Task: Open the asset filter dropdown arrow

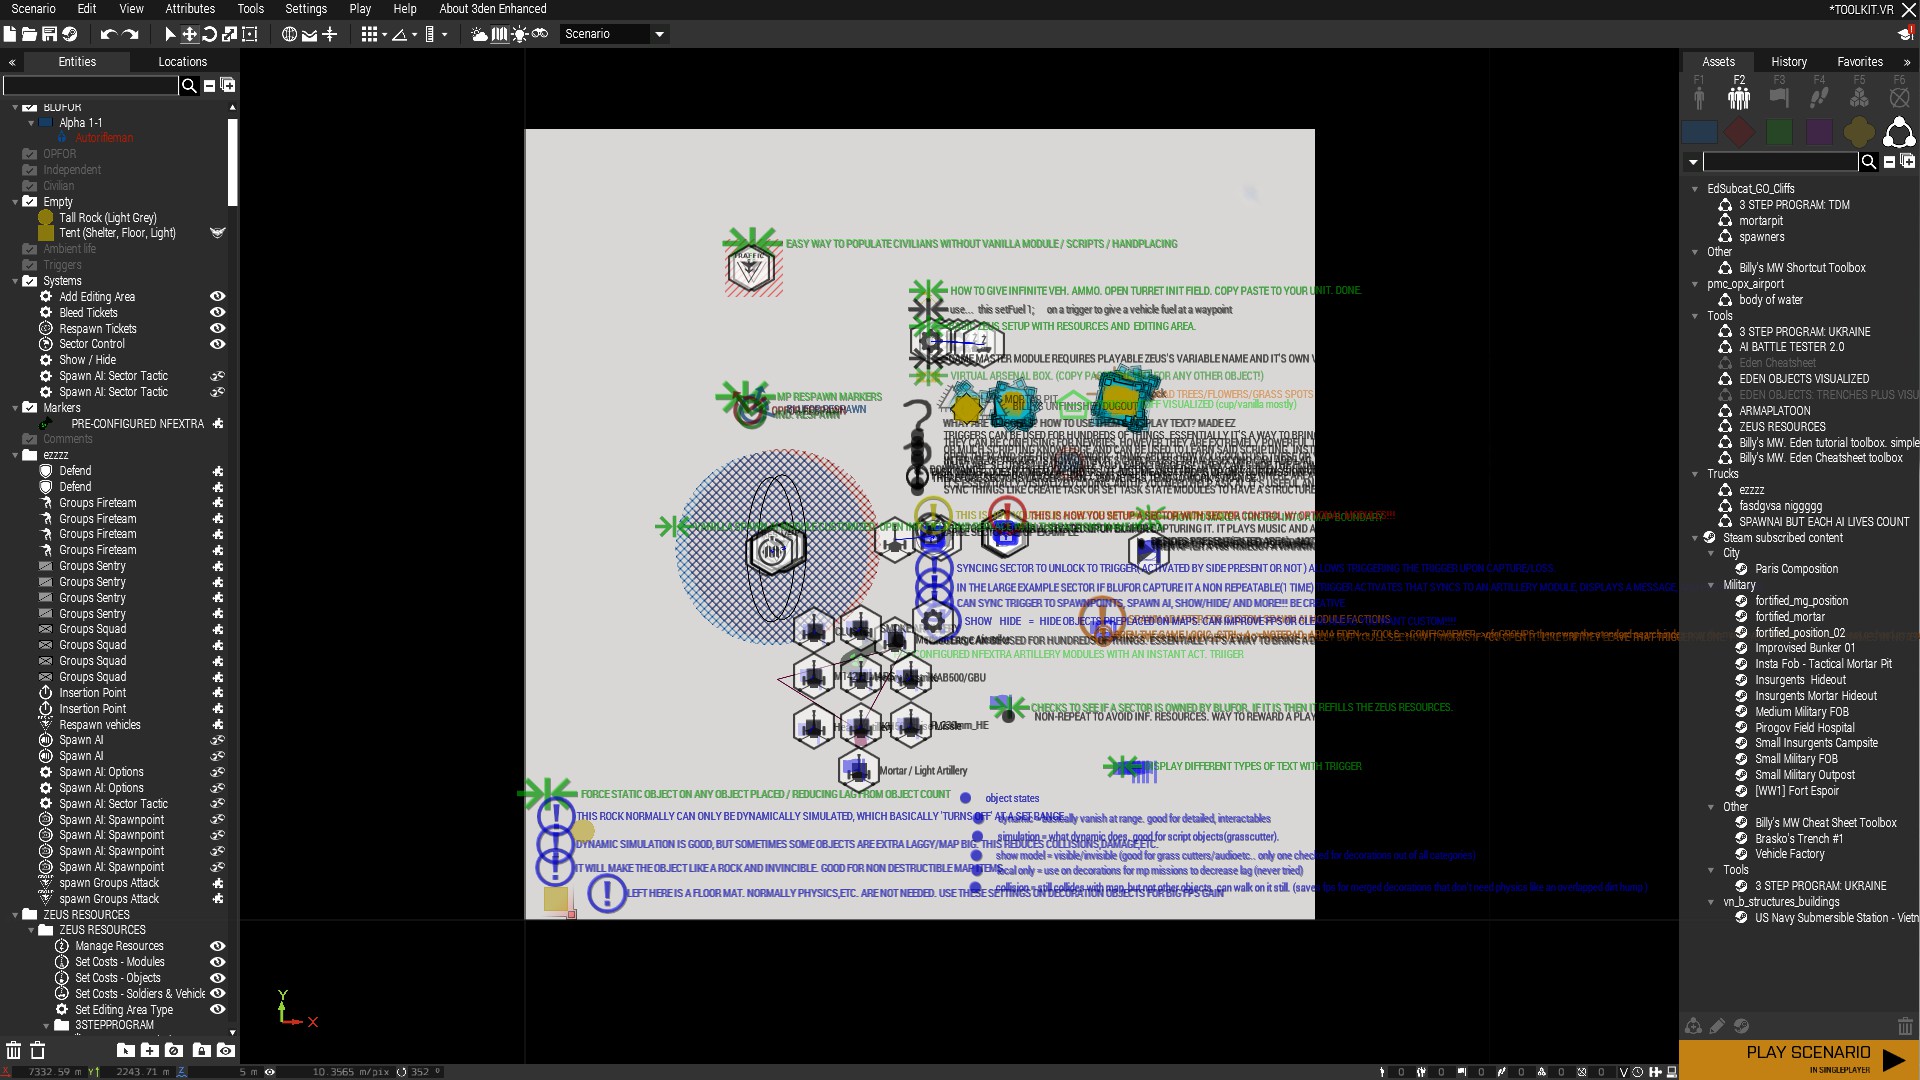Action: [1693, 162]
